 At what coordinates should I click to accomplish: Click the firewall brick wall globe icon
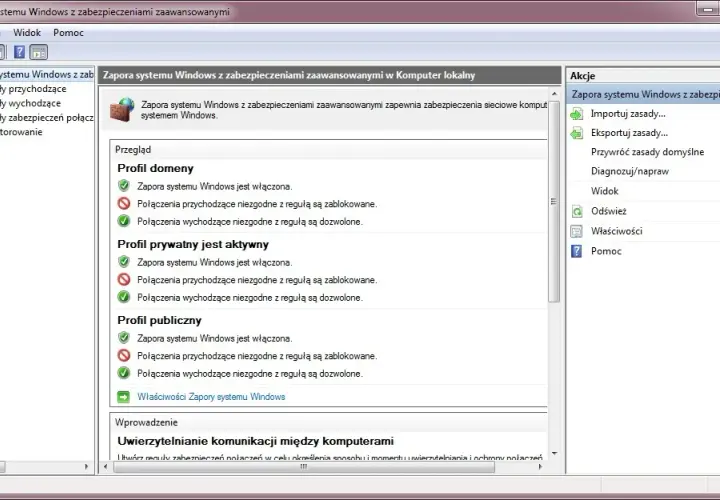(122, 109)
